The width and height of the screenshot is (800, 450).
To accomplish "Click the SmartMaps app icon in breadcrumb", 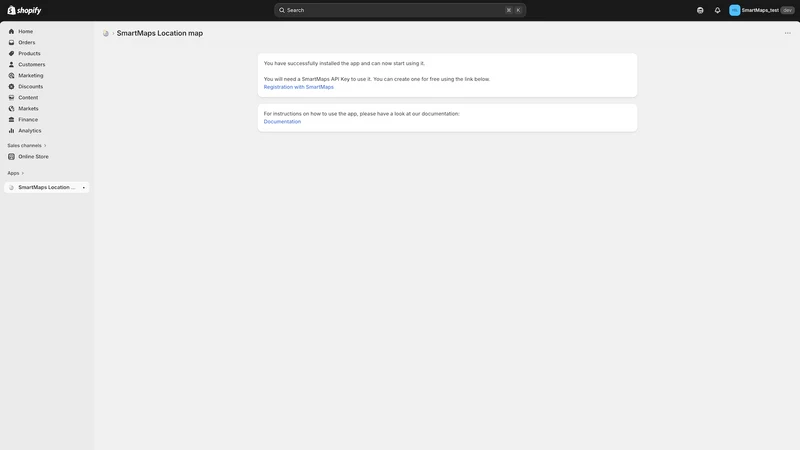I will [106, 33].
